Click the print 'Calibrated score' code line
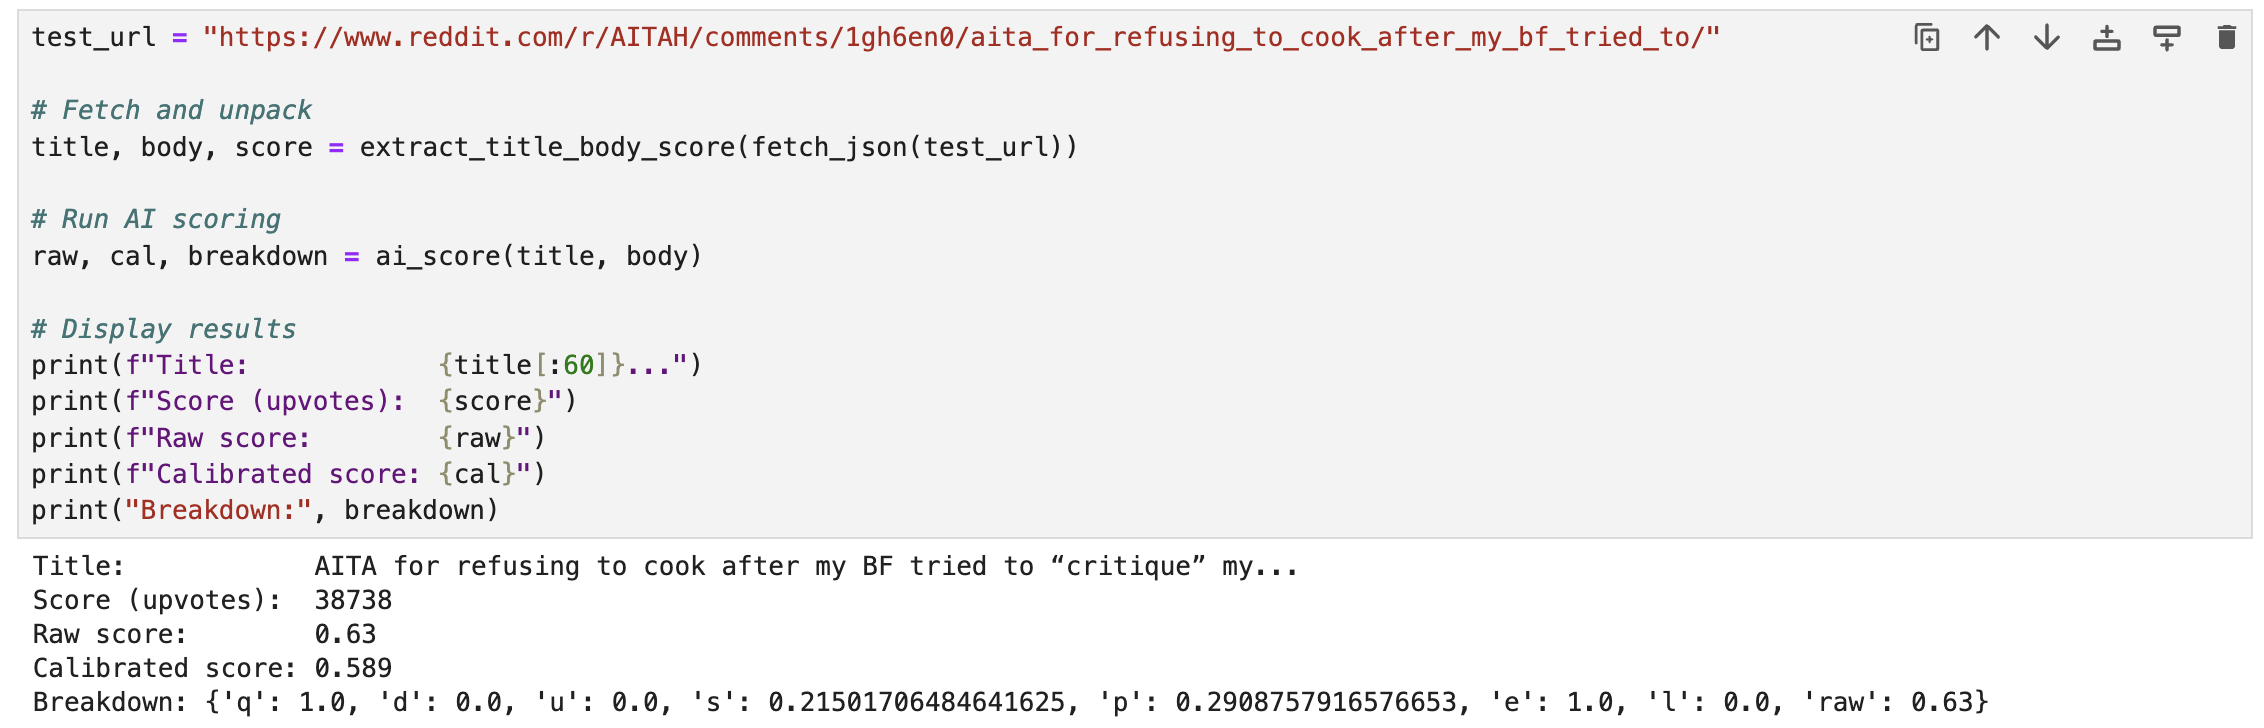This screenshot has height=728, width=2264. (x=288, y=474)
